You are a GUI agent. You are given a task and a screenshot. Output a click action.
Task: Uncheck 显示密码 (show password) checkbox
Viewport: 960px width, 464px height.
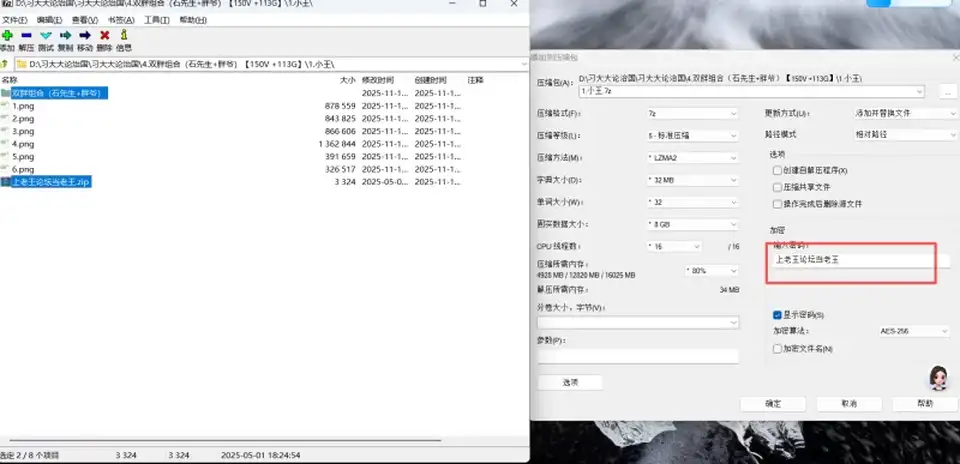[777, 315]
